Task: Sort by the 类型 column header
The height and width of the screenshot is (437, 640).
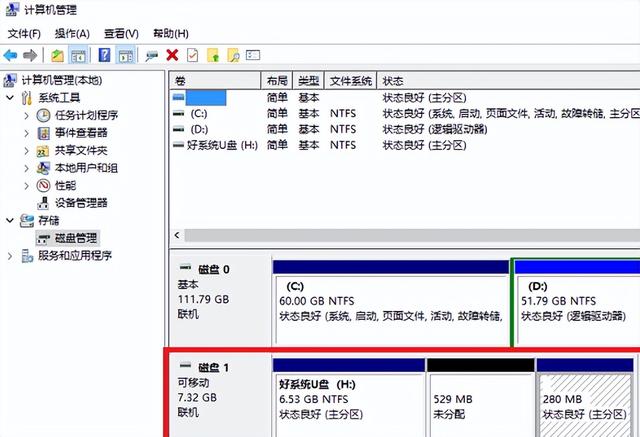Action: point(309,81)
